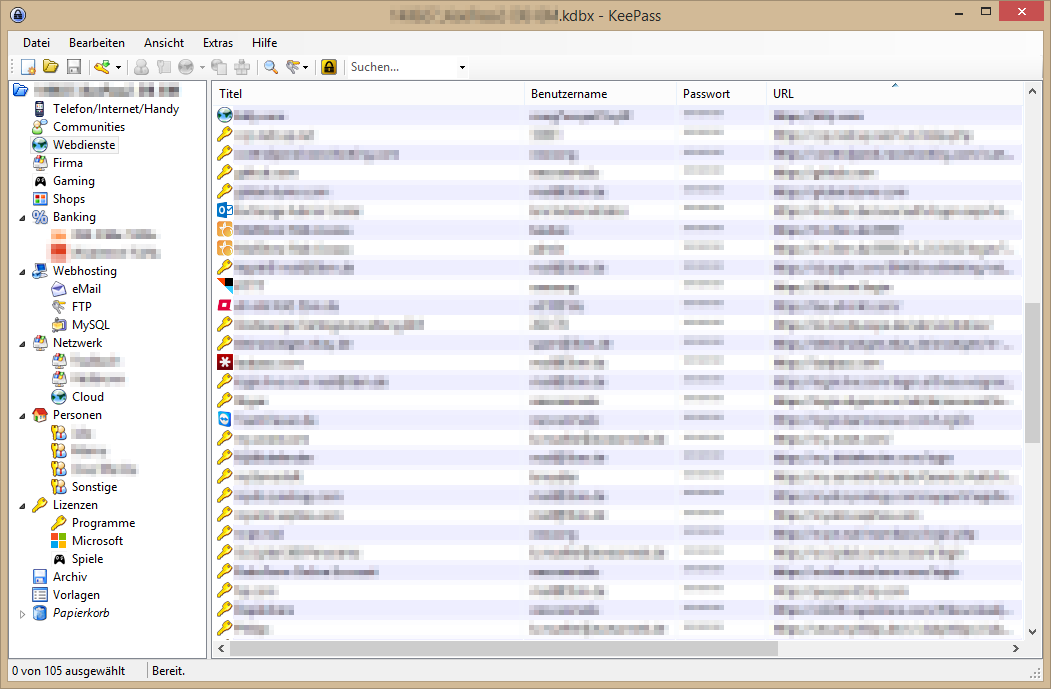The height and width of the screenshot is (689, 1051).
Task: Click the Banking group percent icon
Action: point(40,217)
